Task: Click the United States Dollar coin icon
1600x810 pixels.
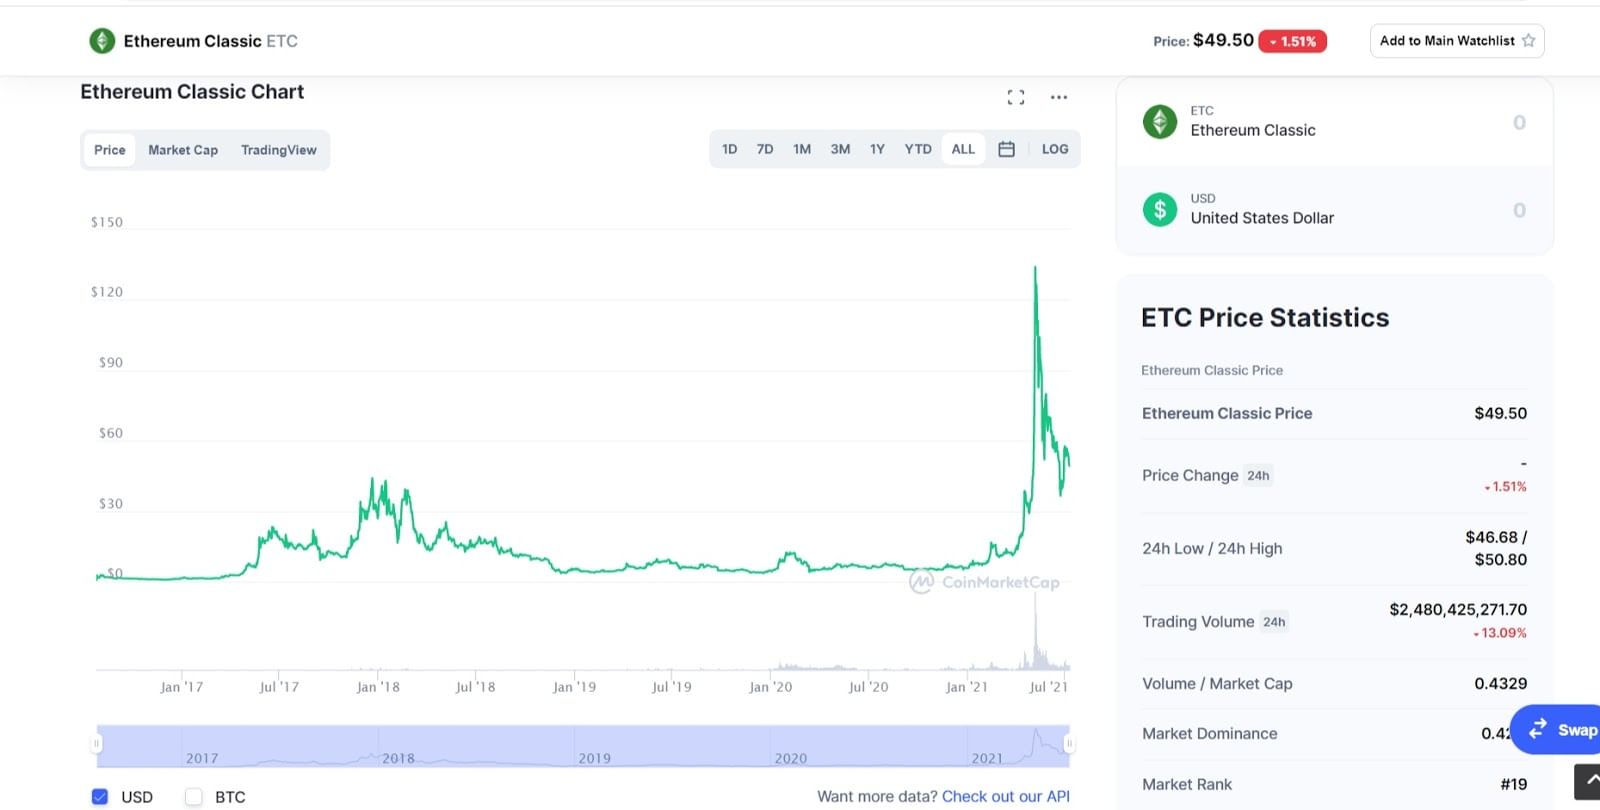Action: (x=1159, y=209)
